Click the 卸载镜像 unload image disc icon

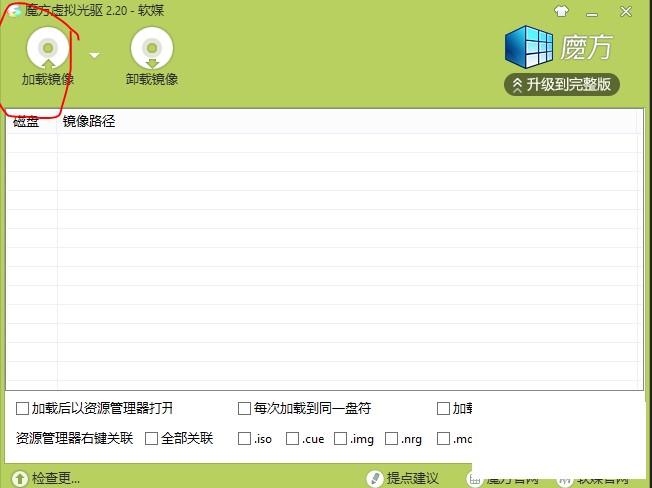[152, 48]
